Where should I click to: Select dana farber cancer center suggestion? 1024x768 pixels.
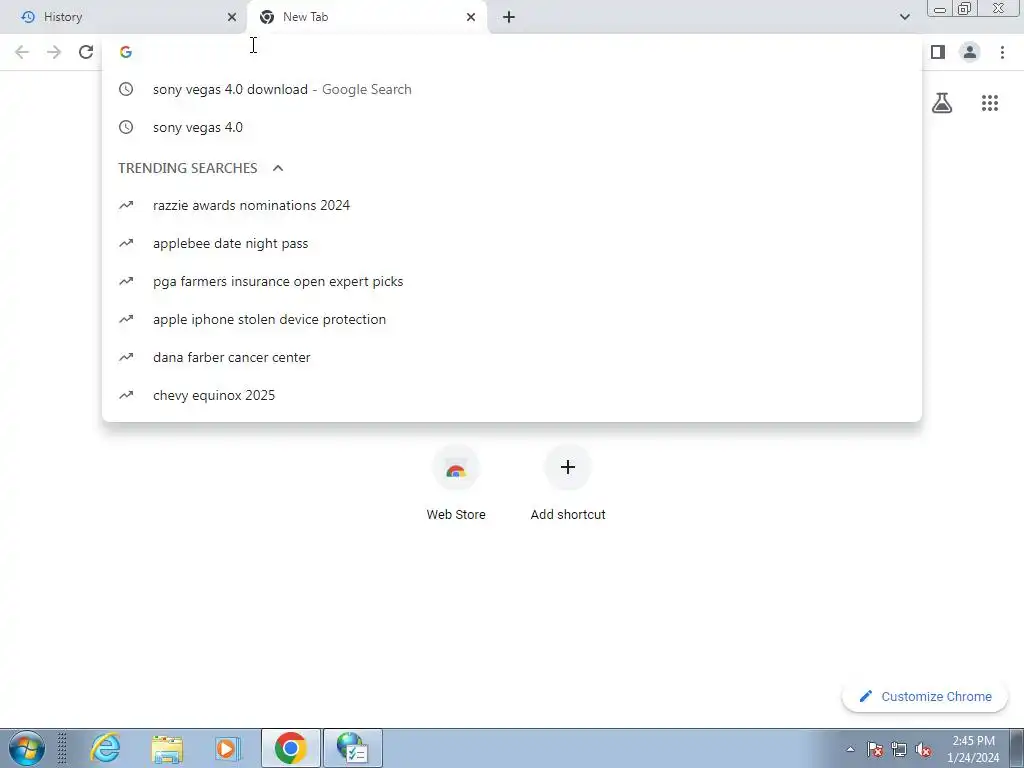click(x=512, y=357)
